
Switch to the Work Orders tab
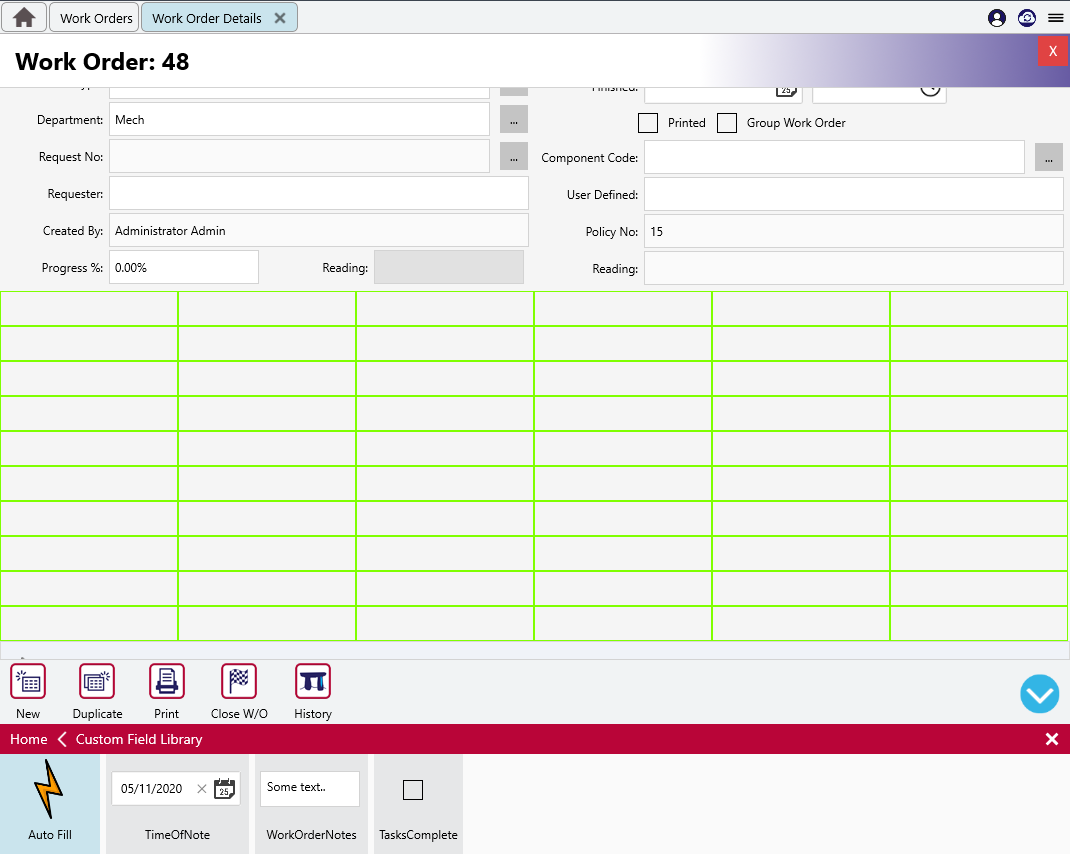(96, 18)
